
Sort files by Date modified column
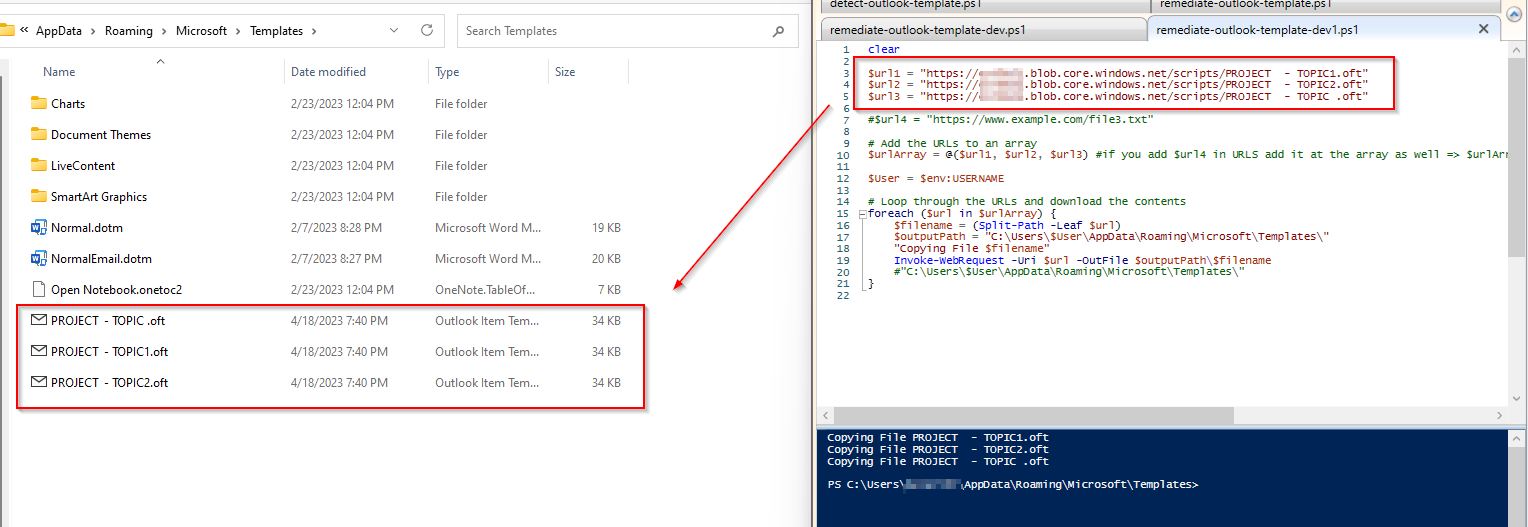(328, 72)
